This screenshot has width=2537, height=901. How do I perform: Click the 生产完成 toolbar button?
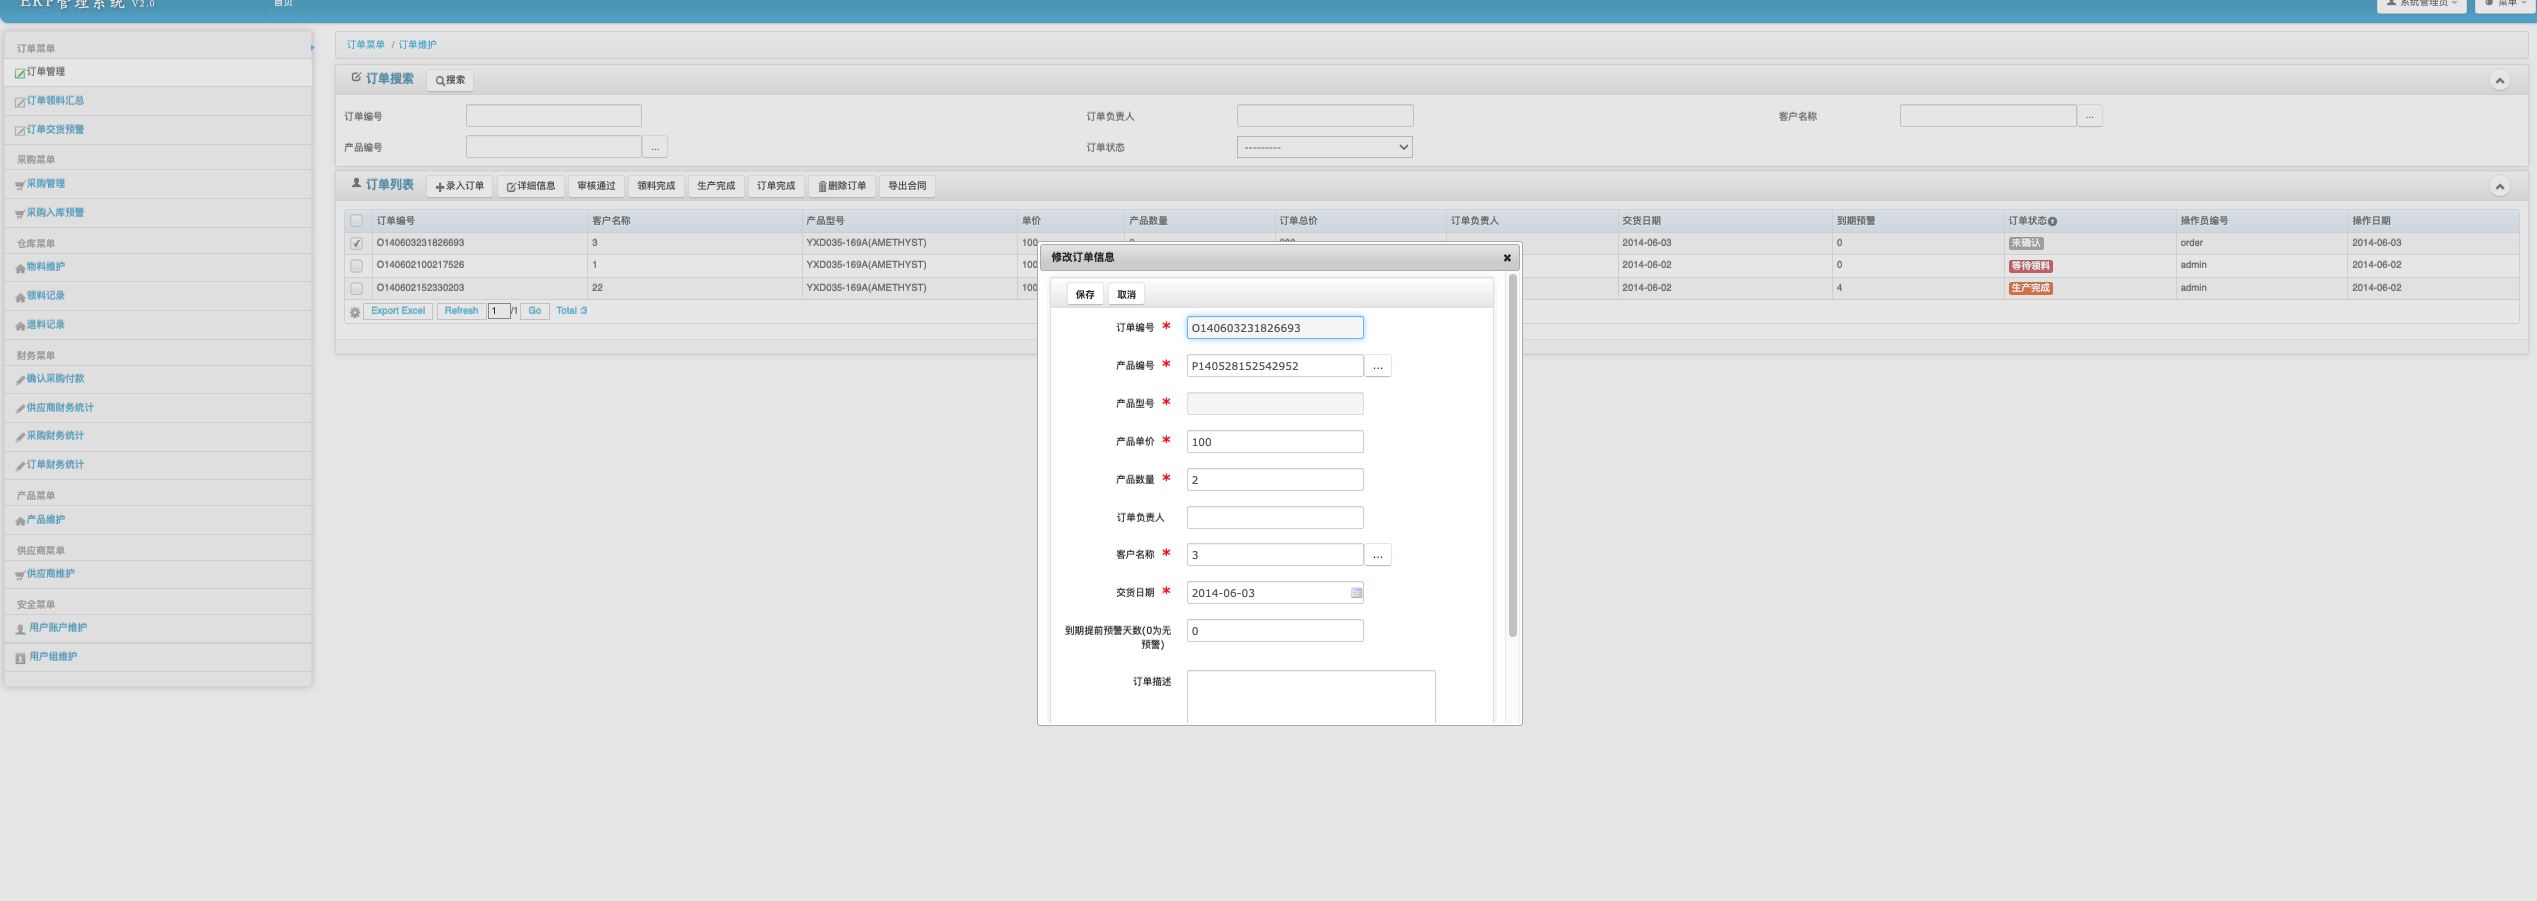(x=716, y=186)
